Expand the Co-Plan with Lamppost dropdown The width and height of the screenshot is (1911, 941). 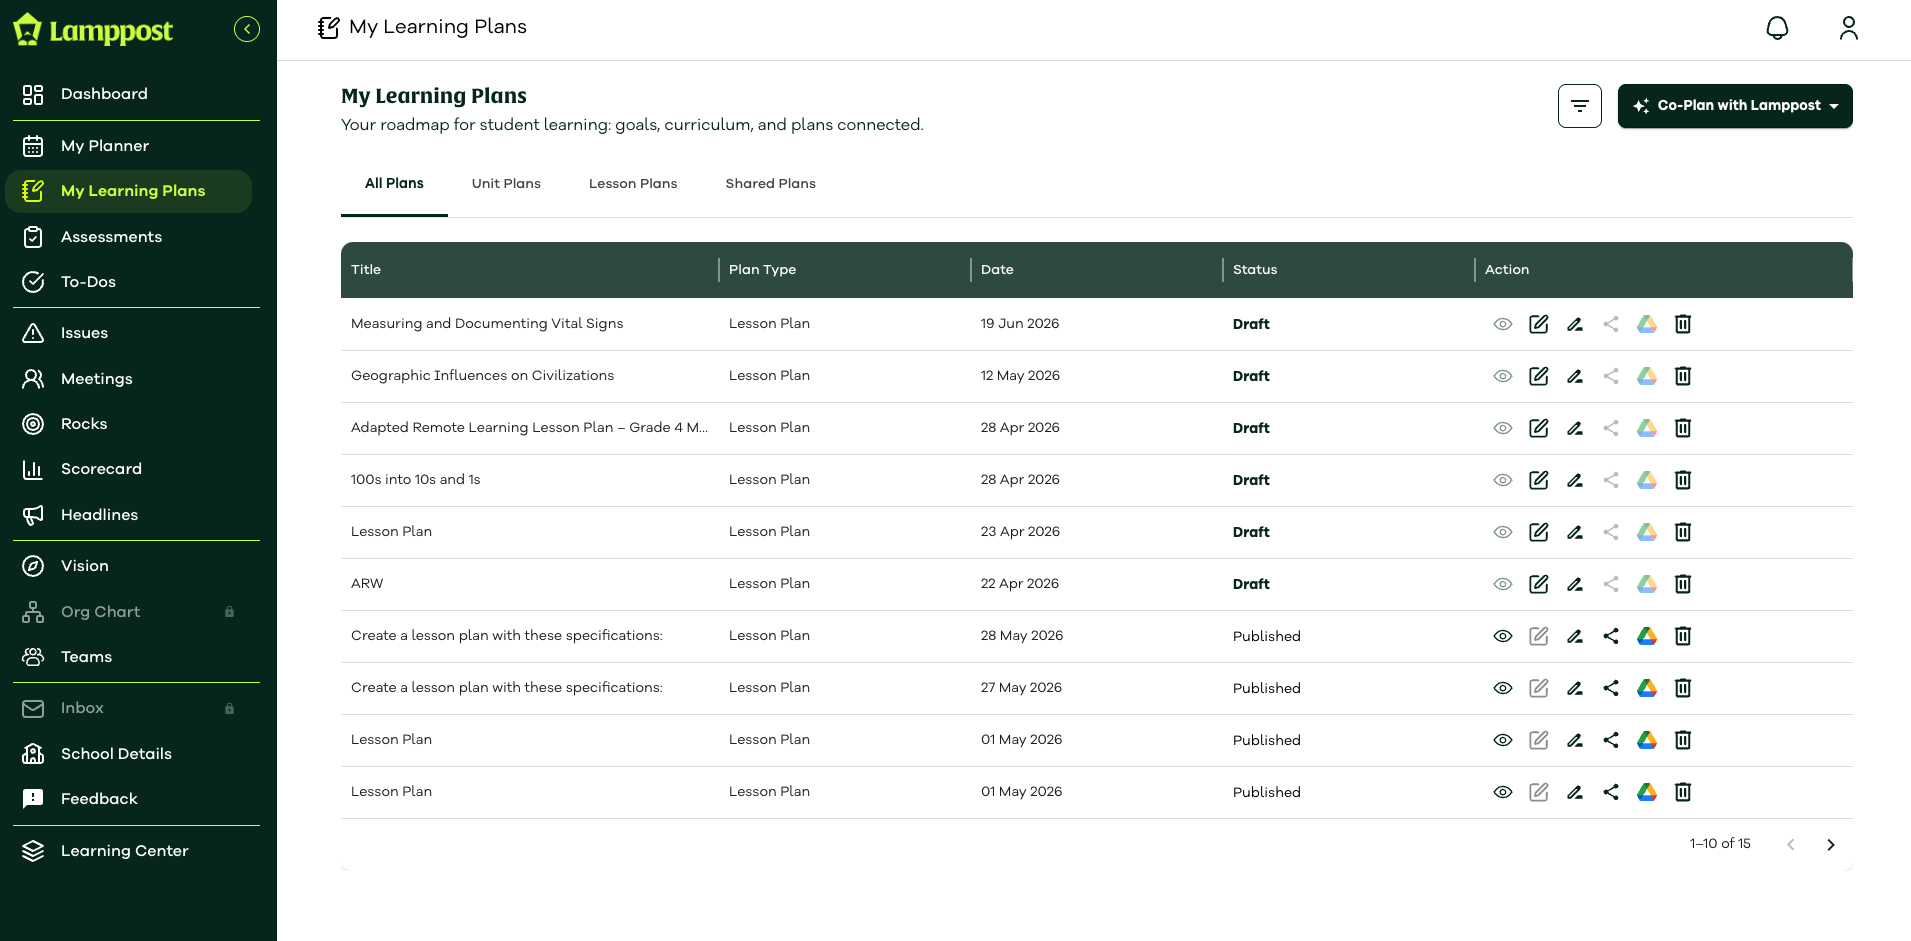point(1735,106)
